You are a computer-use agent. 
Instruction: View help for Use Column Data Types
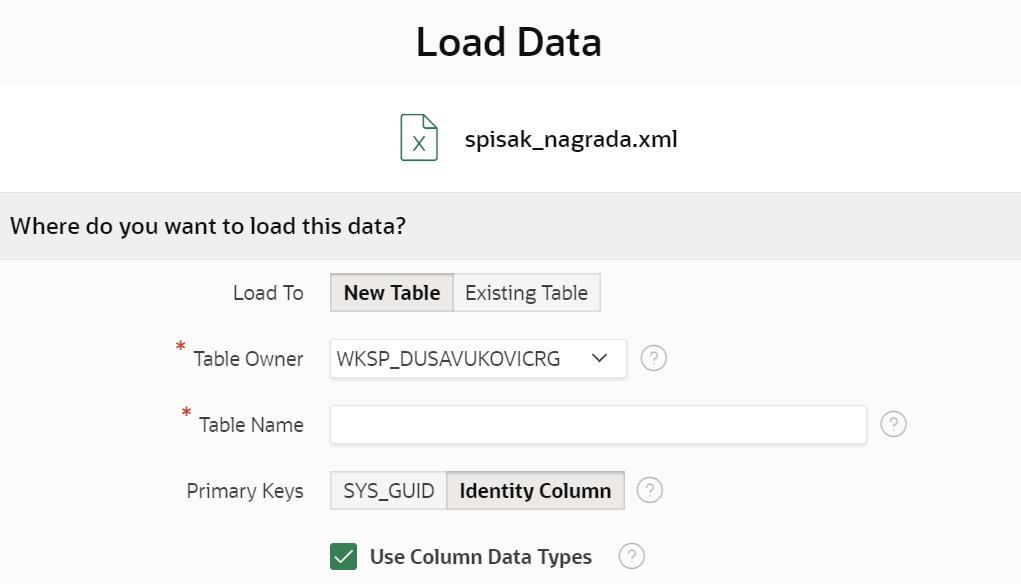[631, 556]
